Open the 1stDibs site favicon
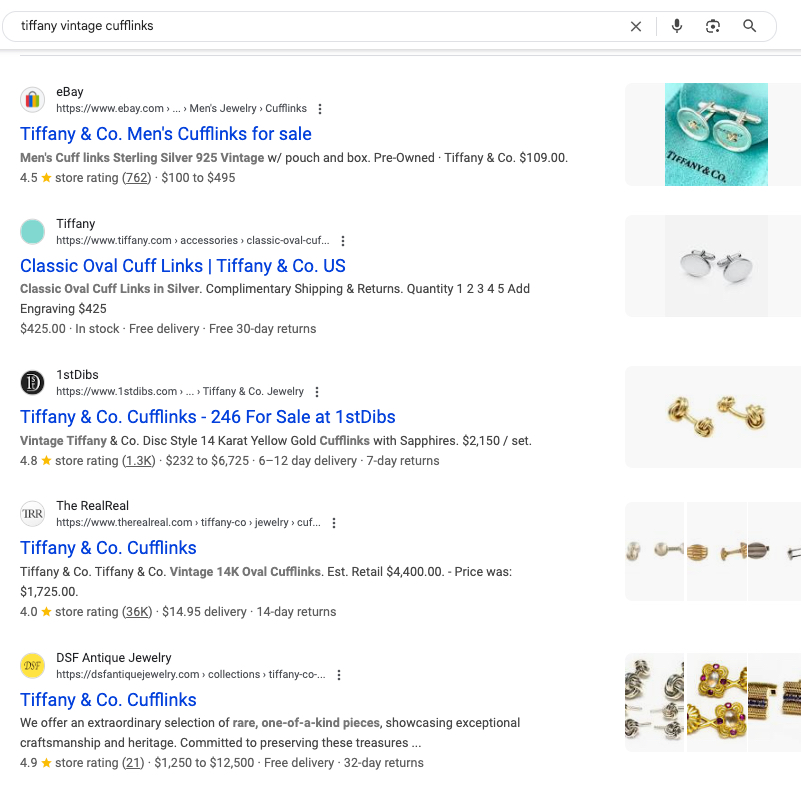801x801 pixels. point(32,383)
